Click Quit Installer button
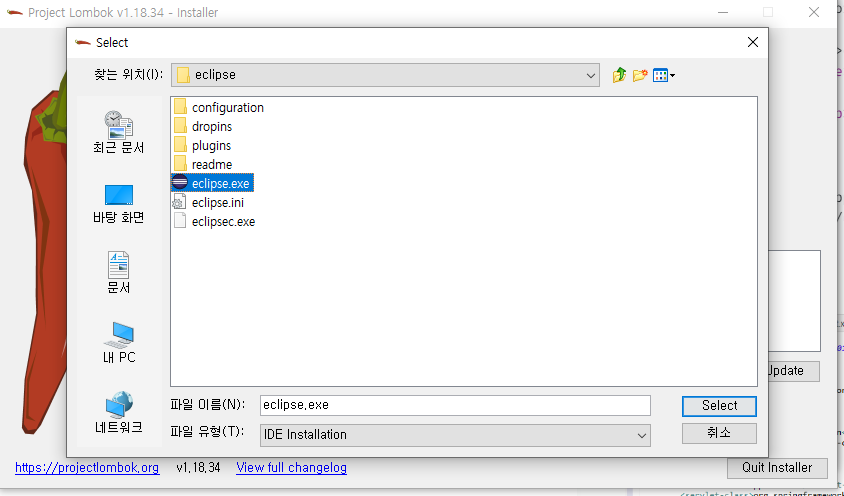Image resolution: width=844 pixels, height=496 pixels. 777,467
